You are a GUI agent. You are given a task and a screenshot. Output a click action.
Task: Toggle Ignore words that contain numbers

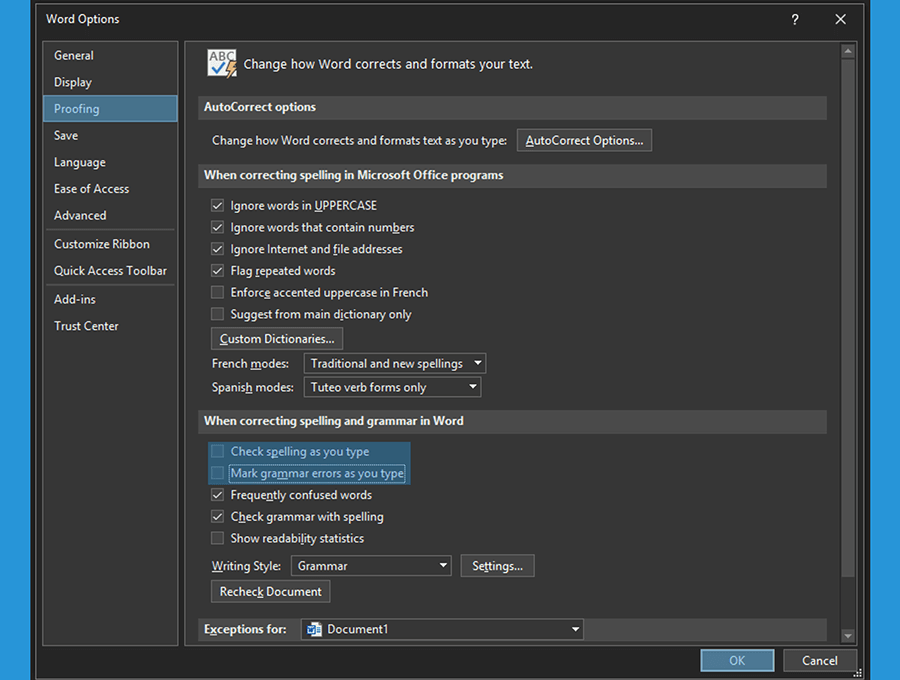pos(218,227)
